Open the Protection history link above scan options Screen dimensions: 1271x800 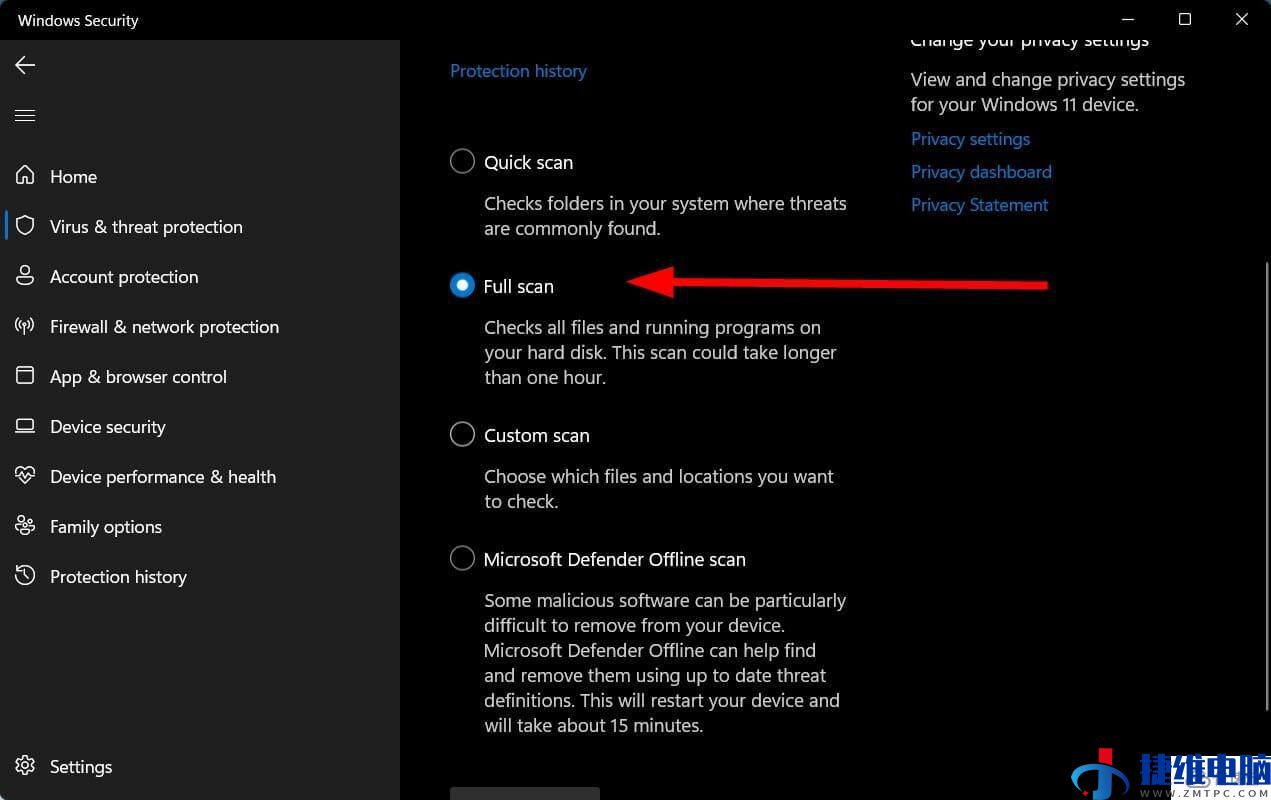coord(518,71)
